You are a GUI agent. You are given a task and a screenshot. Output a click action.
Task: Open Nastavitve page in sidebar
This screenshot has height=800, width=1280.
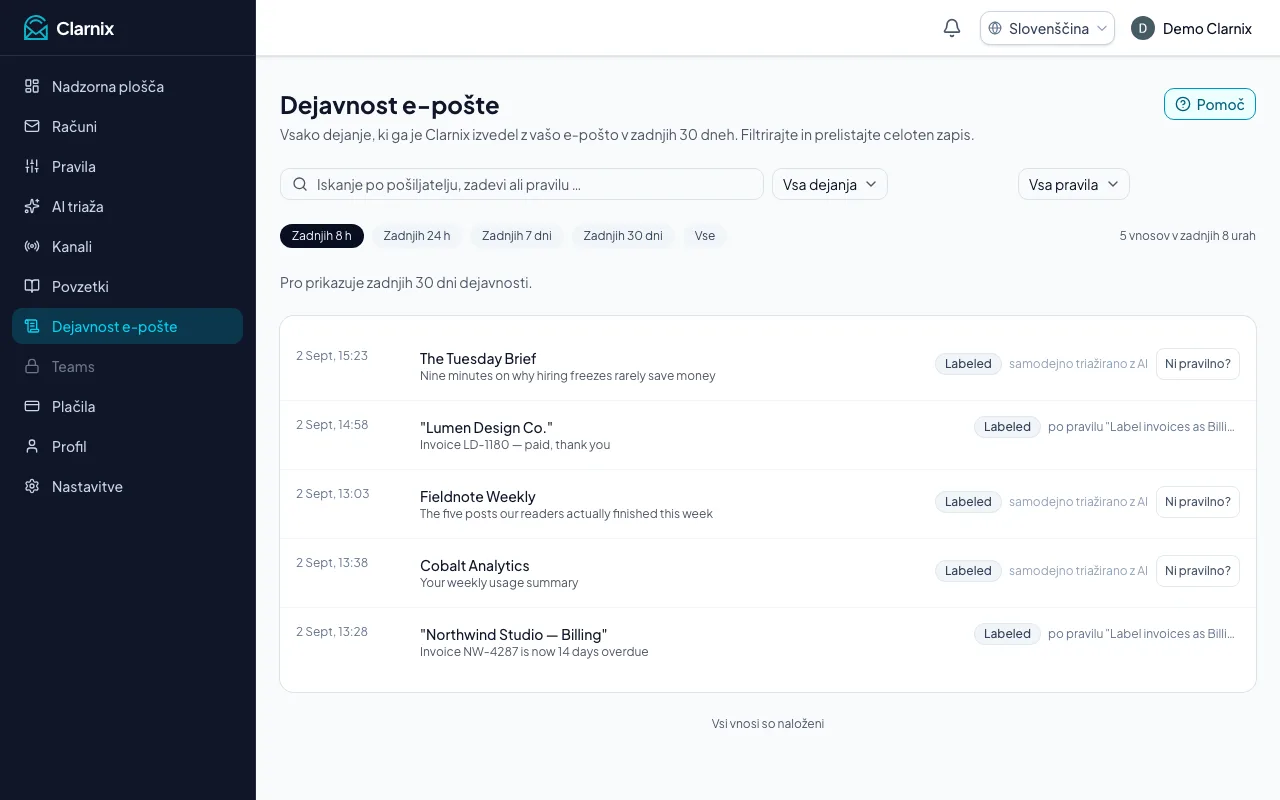[127, 486]
